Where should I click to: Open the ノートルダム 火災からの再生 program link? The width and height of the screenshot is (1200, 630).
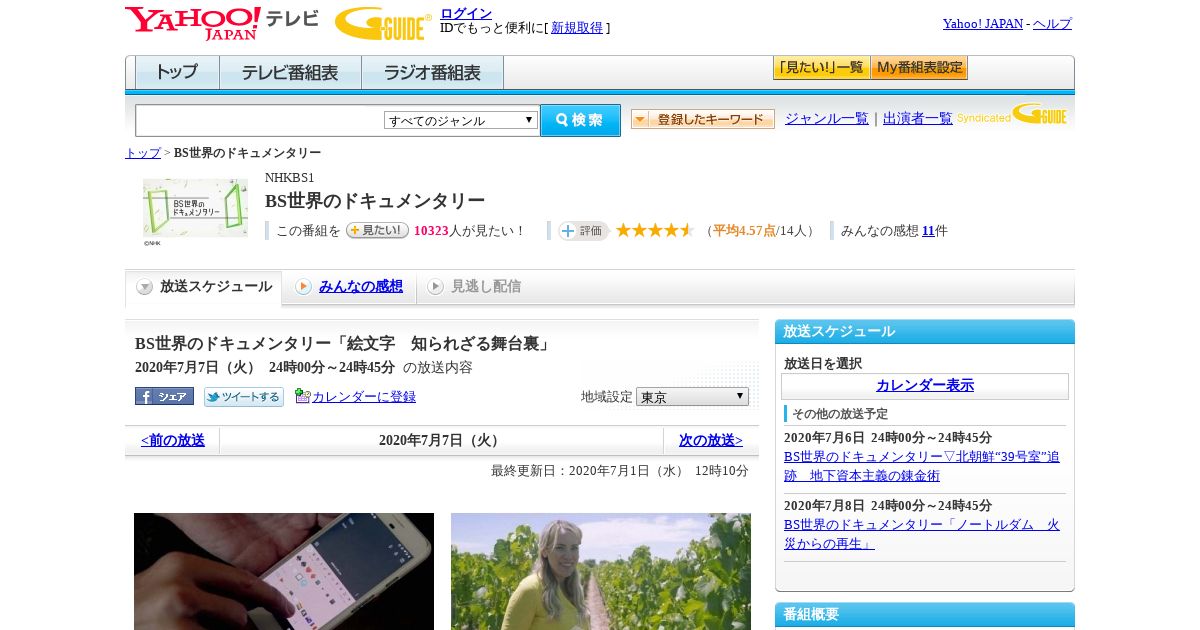pyautogui.click(x=922, y=534)
